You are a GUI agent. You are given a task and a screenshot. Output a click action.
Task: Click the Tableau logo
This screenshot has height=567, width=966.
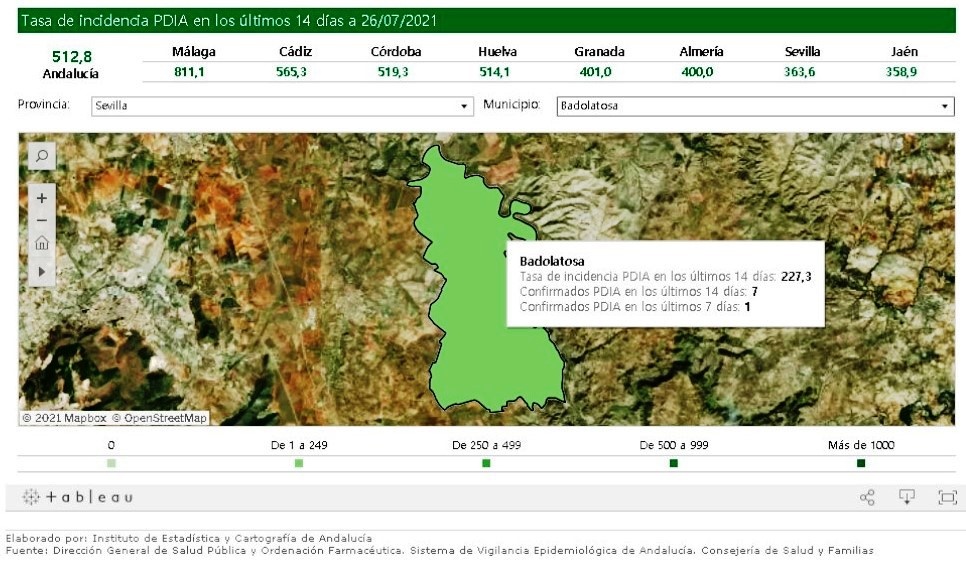coord(78,497)
